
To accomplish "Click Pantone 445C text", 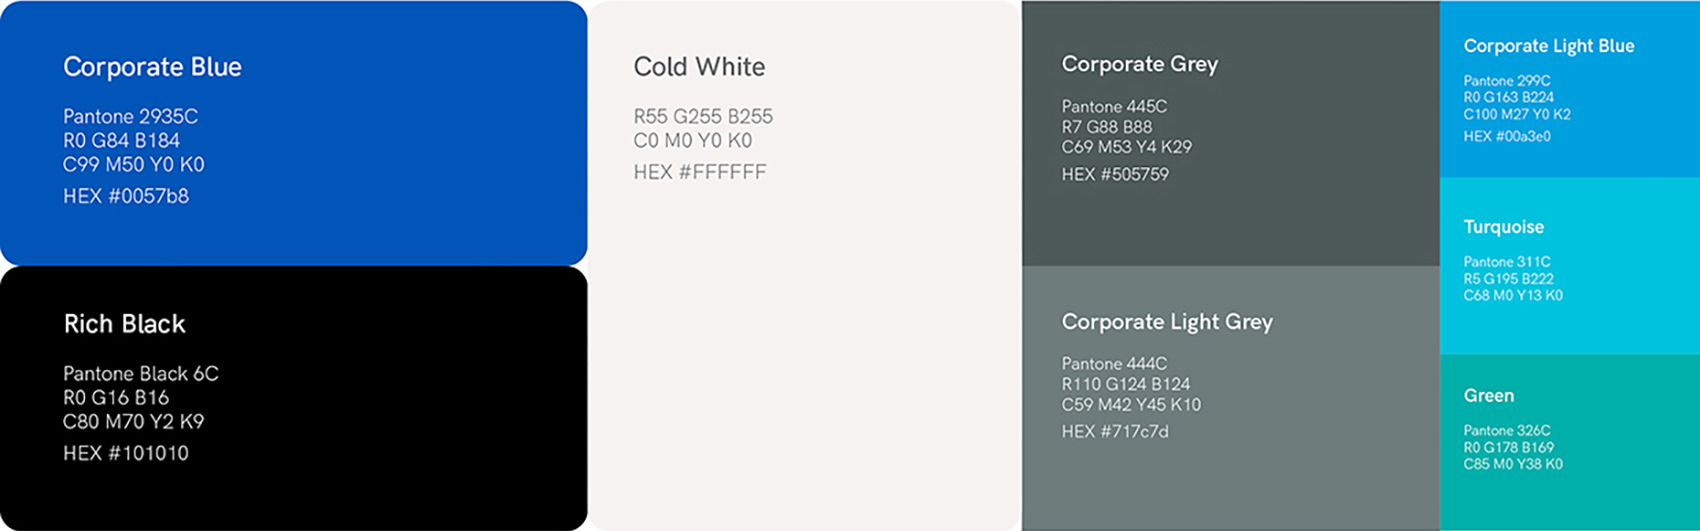I will 1114,106.
